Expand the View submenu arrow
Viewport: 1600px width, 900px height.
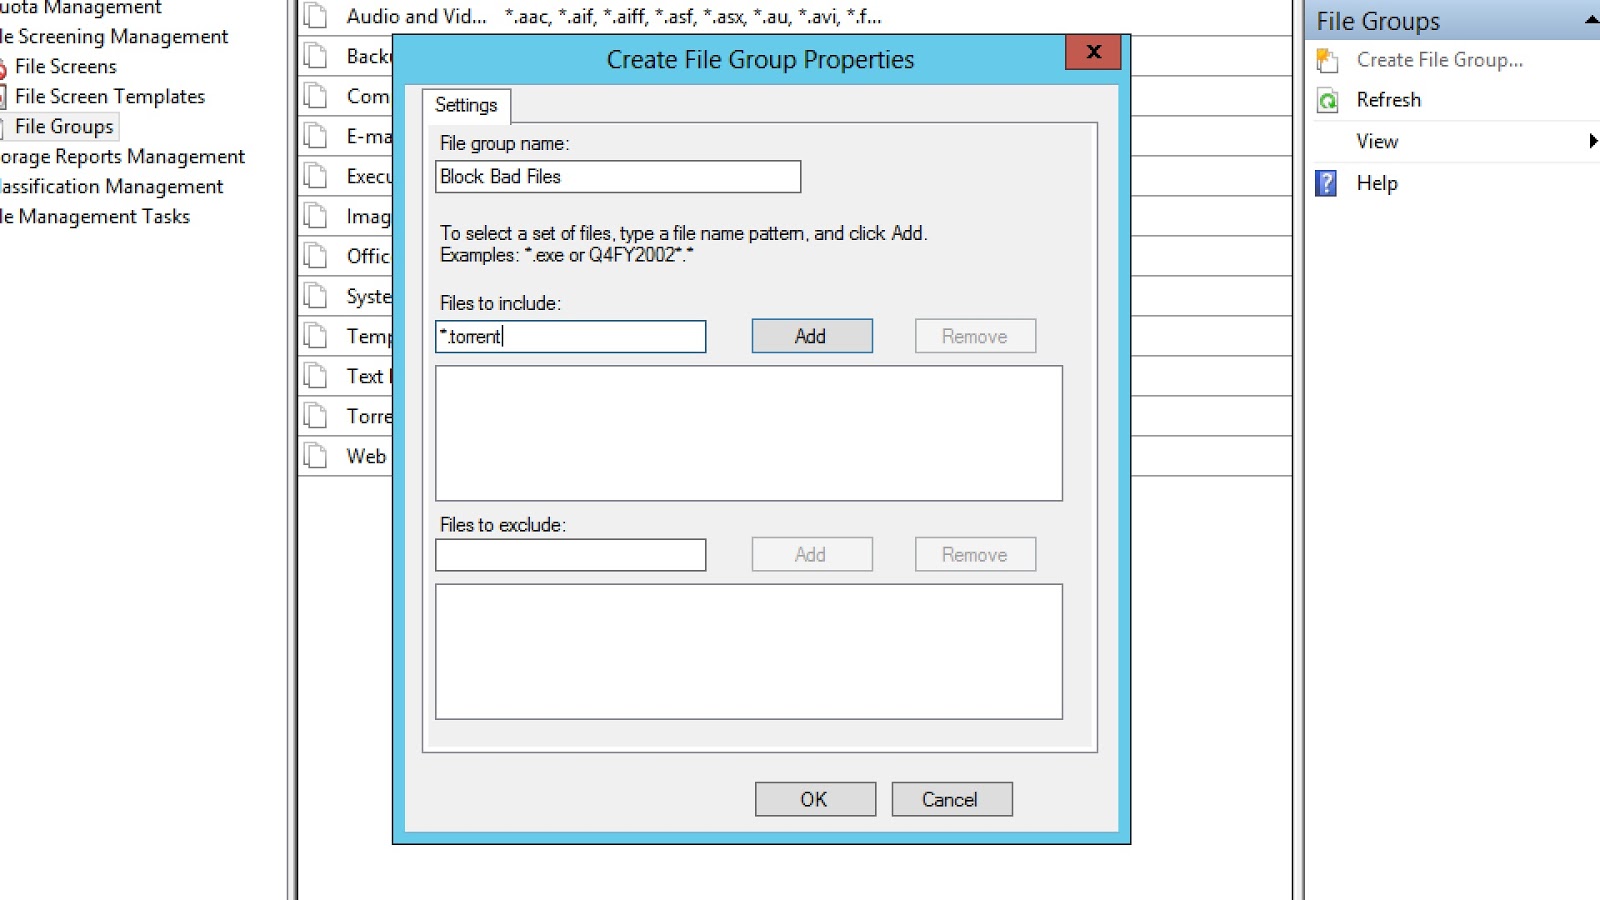tap(1592, 141)
